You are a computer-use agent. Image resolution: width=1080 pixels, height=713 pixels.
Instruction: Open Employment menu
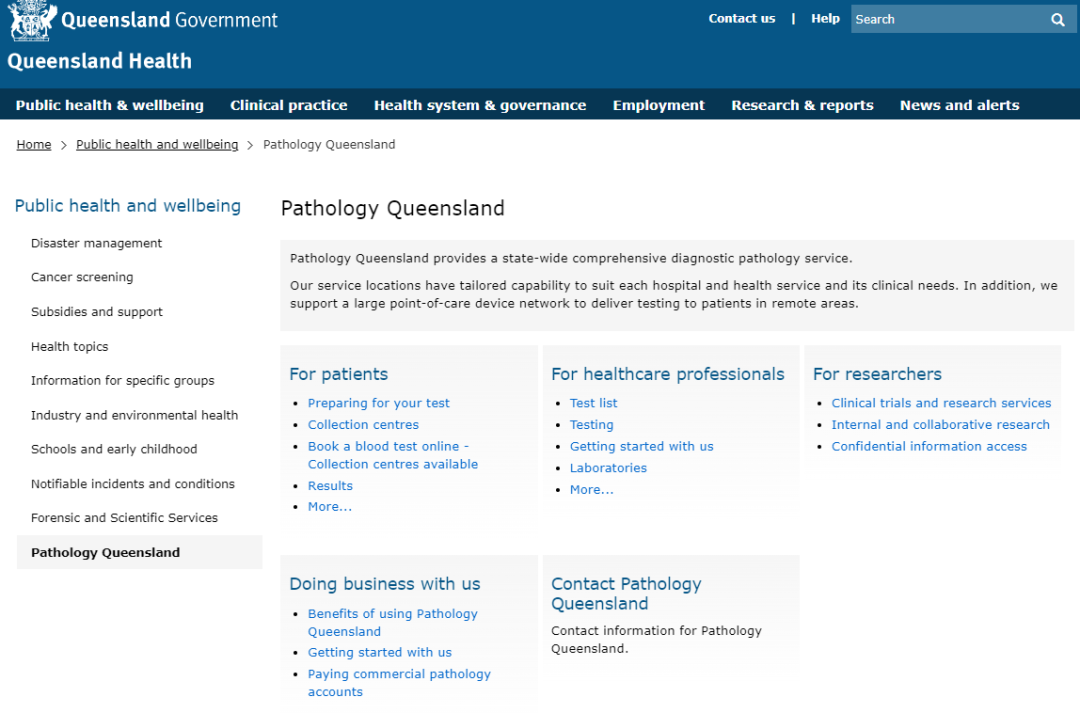658,105
